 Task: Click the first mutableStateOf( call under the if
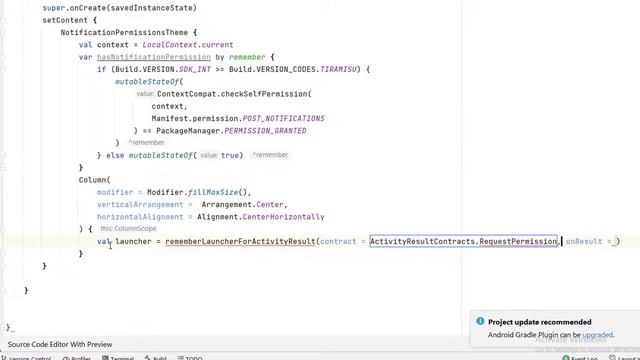coord(149,82)
